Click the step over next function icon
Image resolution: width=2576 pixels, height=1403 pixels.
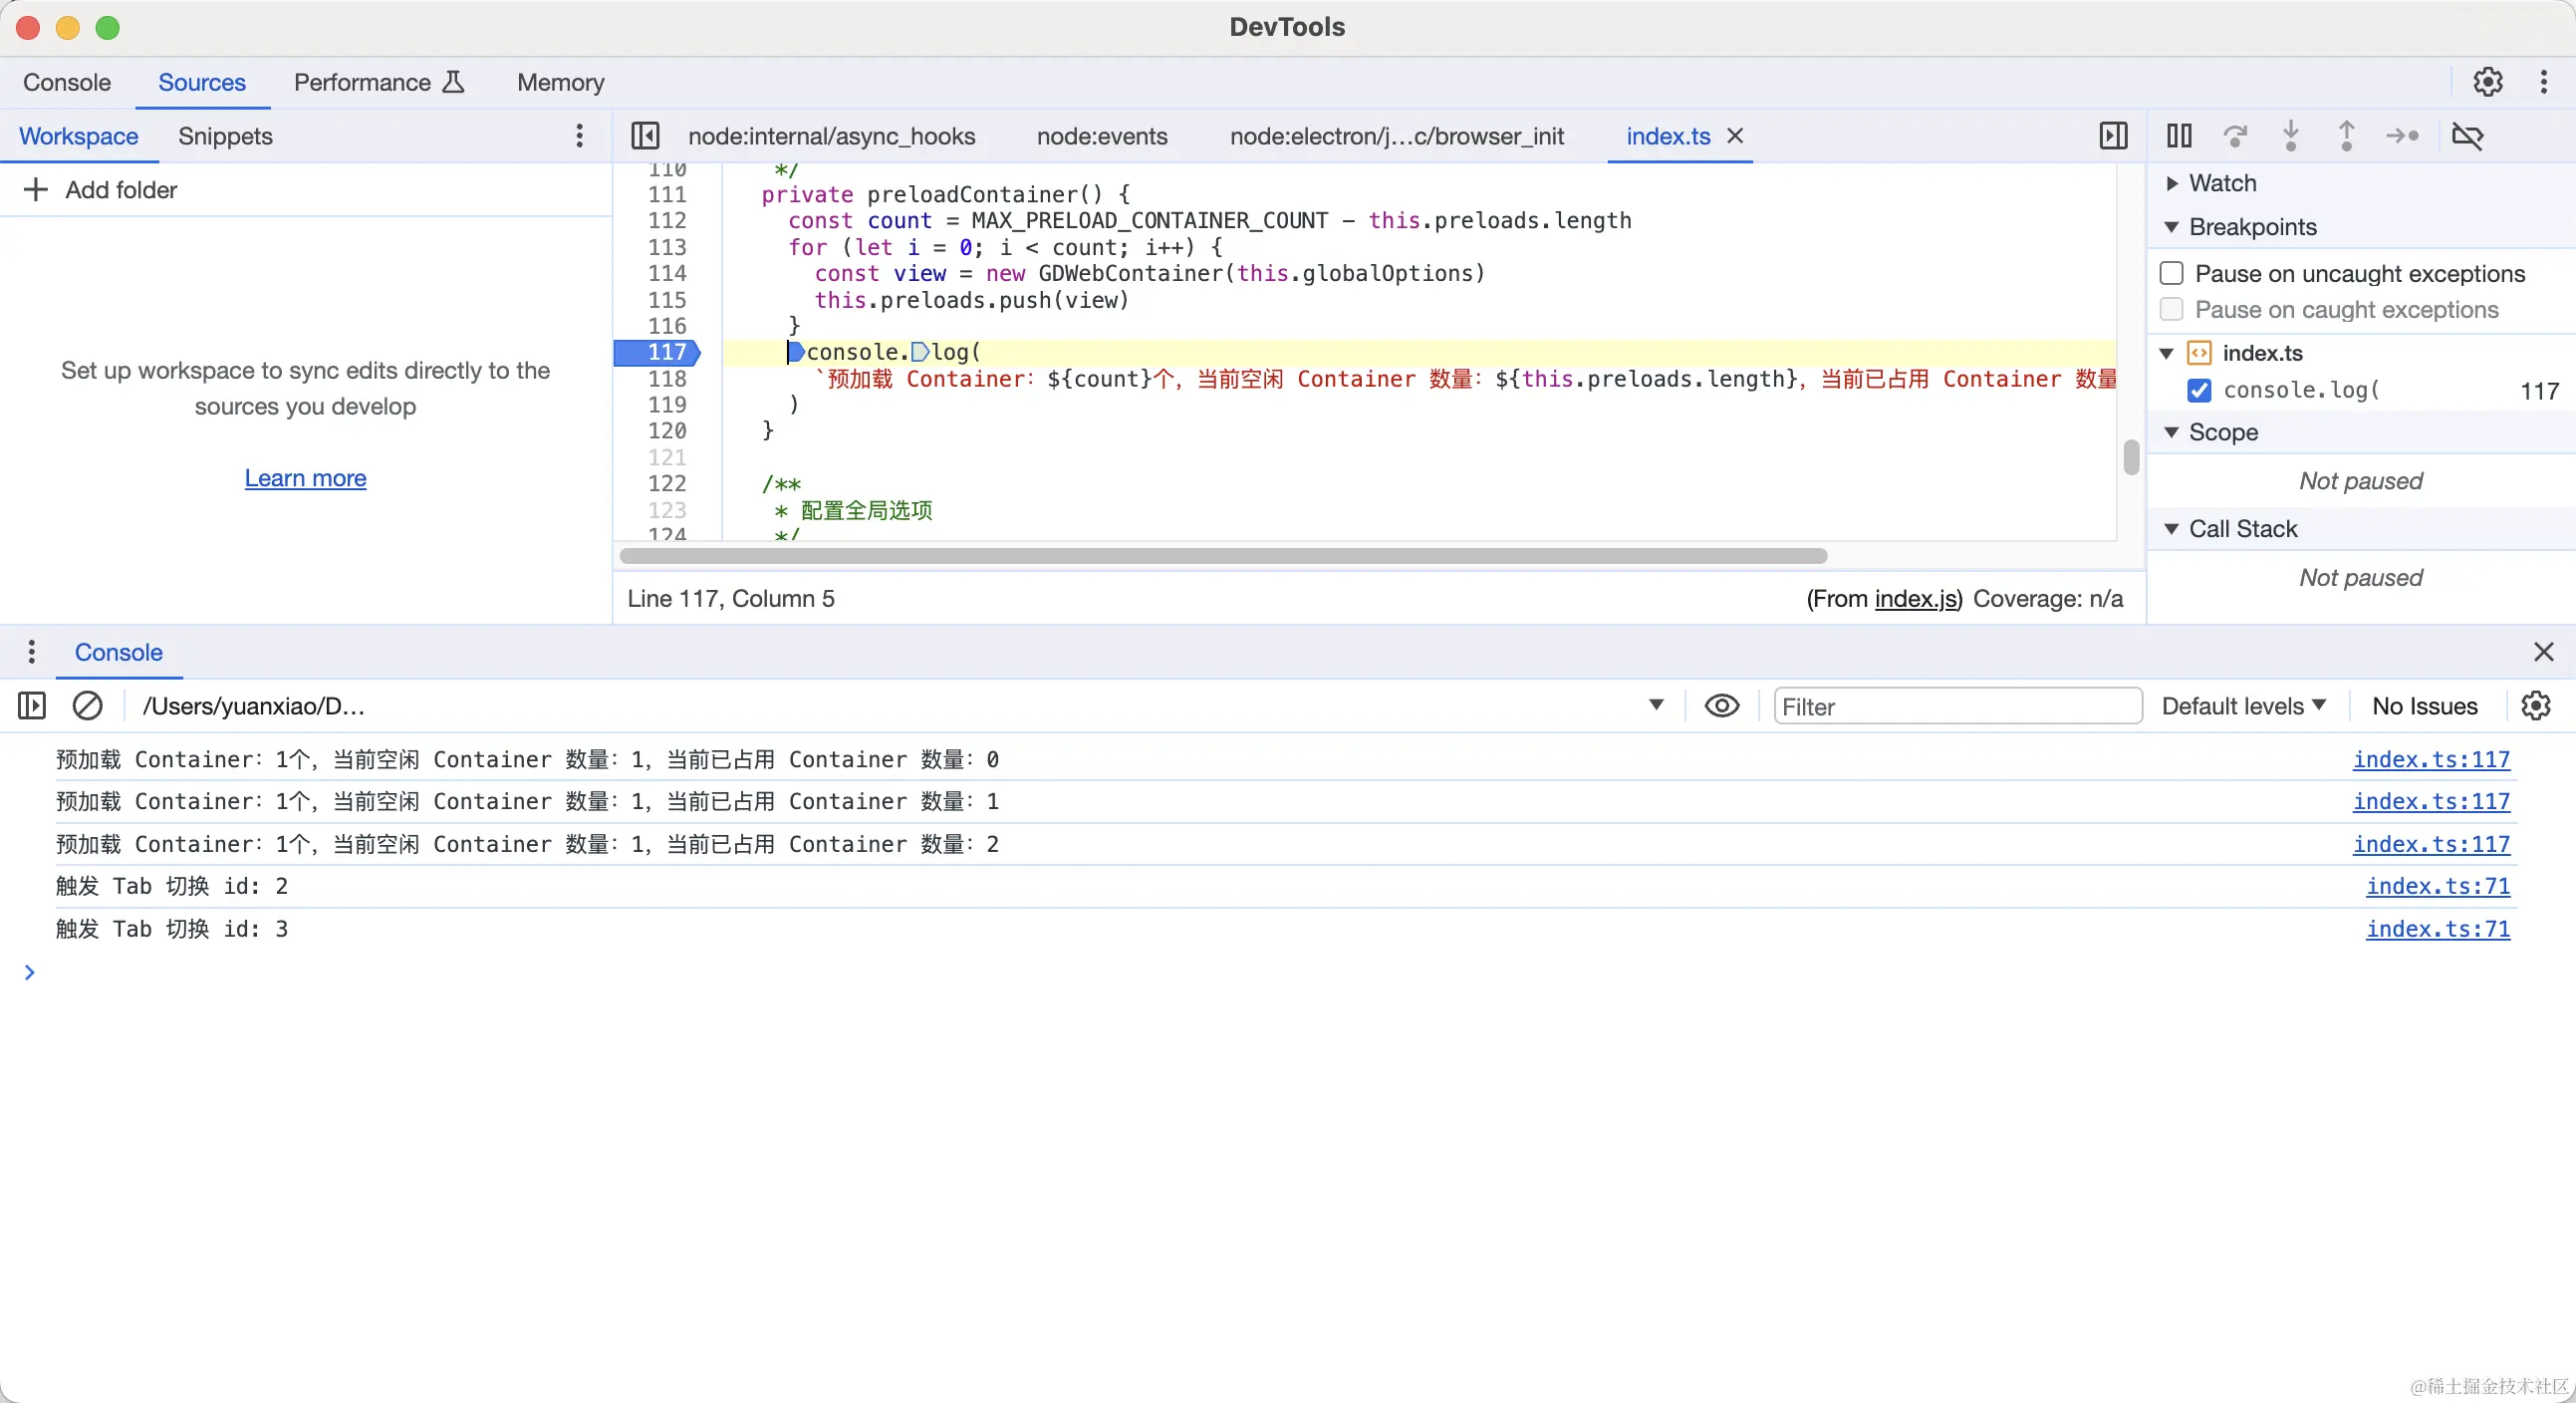coord(2235,136)
